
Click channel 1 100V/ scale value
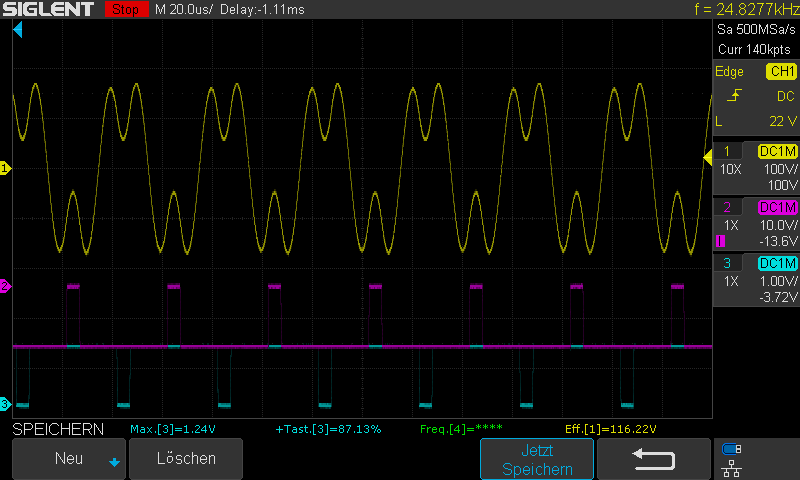781,170
